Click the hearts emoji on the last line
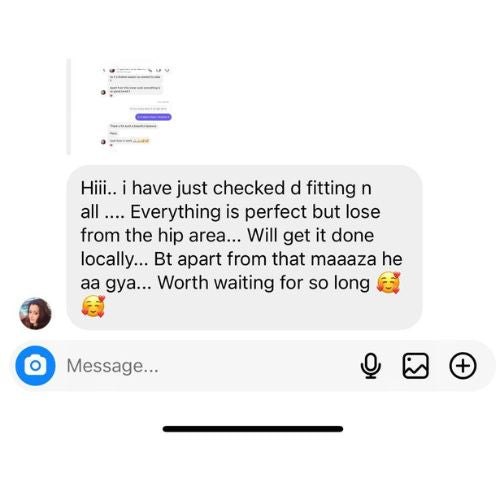Image resolution: width=500 pixels, height=500 pixels. [93, 306]
